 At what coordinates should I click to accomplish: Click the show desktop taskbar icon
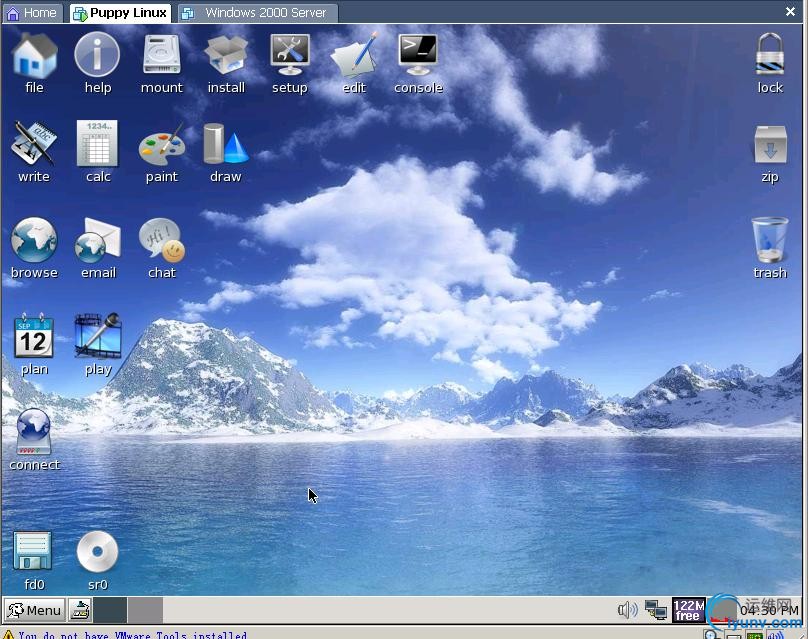(x=80, y=610)
